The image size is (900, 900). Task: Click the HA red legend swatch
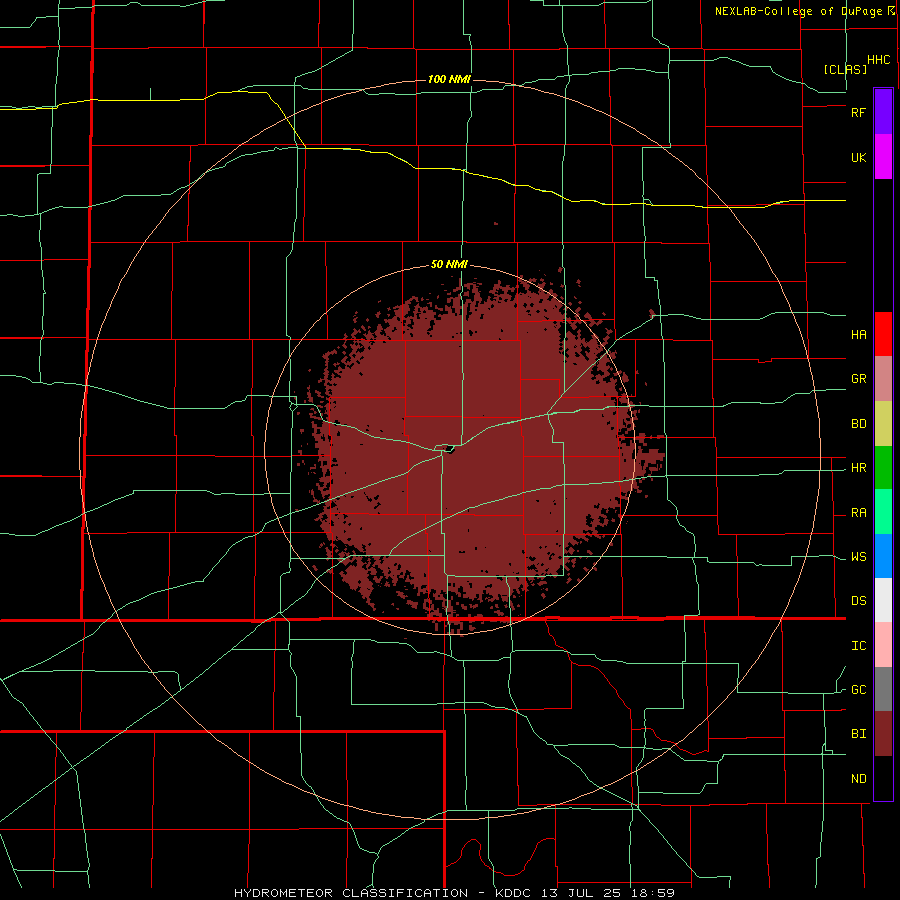pyautogui.click(x=883, y=334)
